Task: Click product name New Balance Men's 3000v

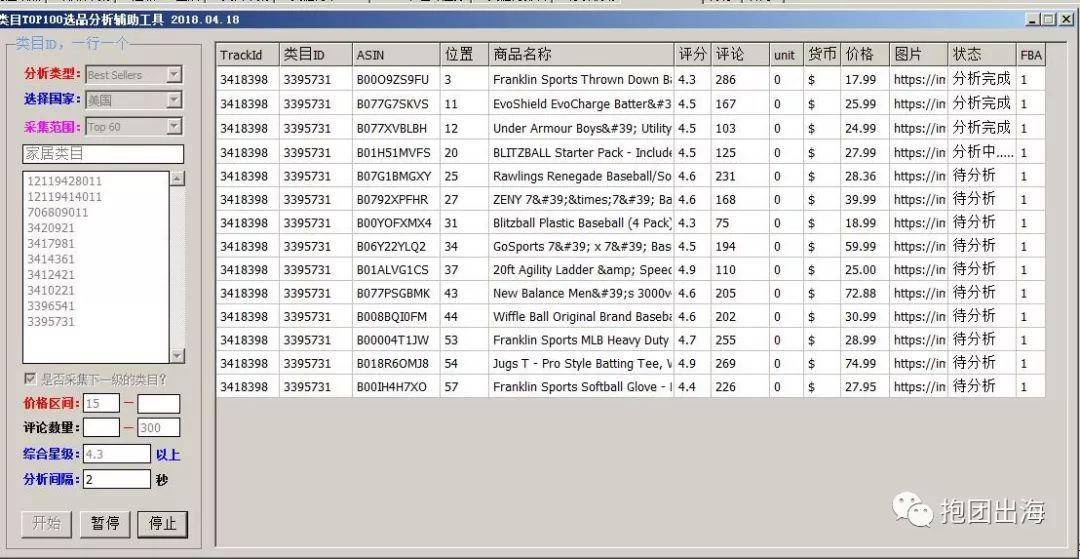Action: pyautogui.click(x=581, y=293)
